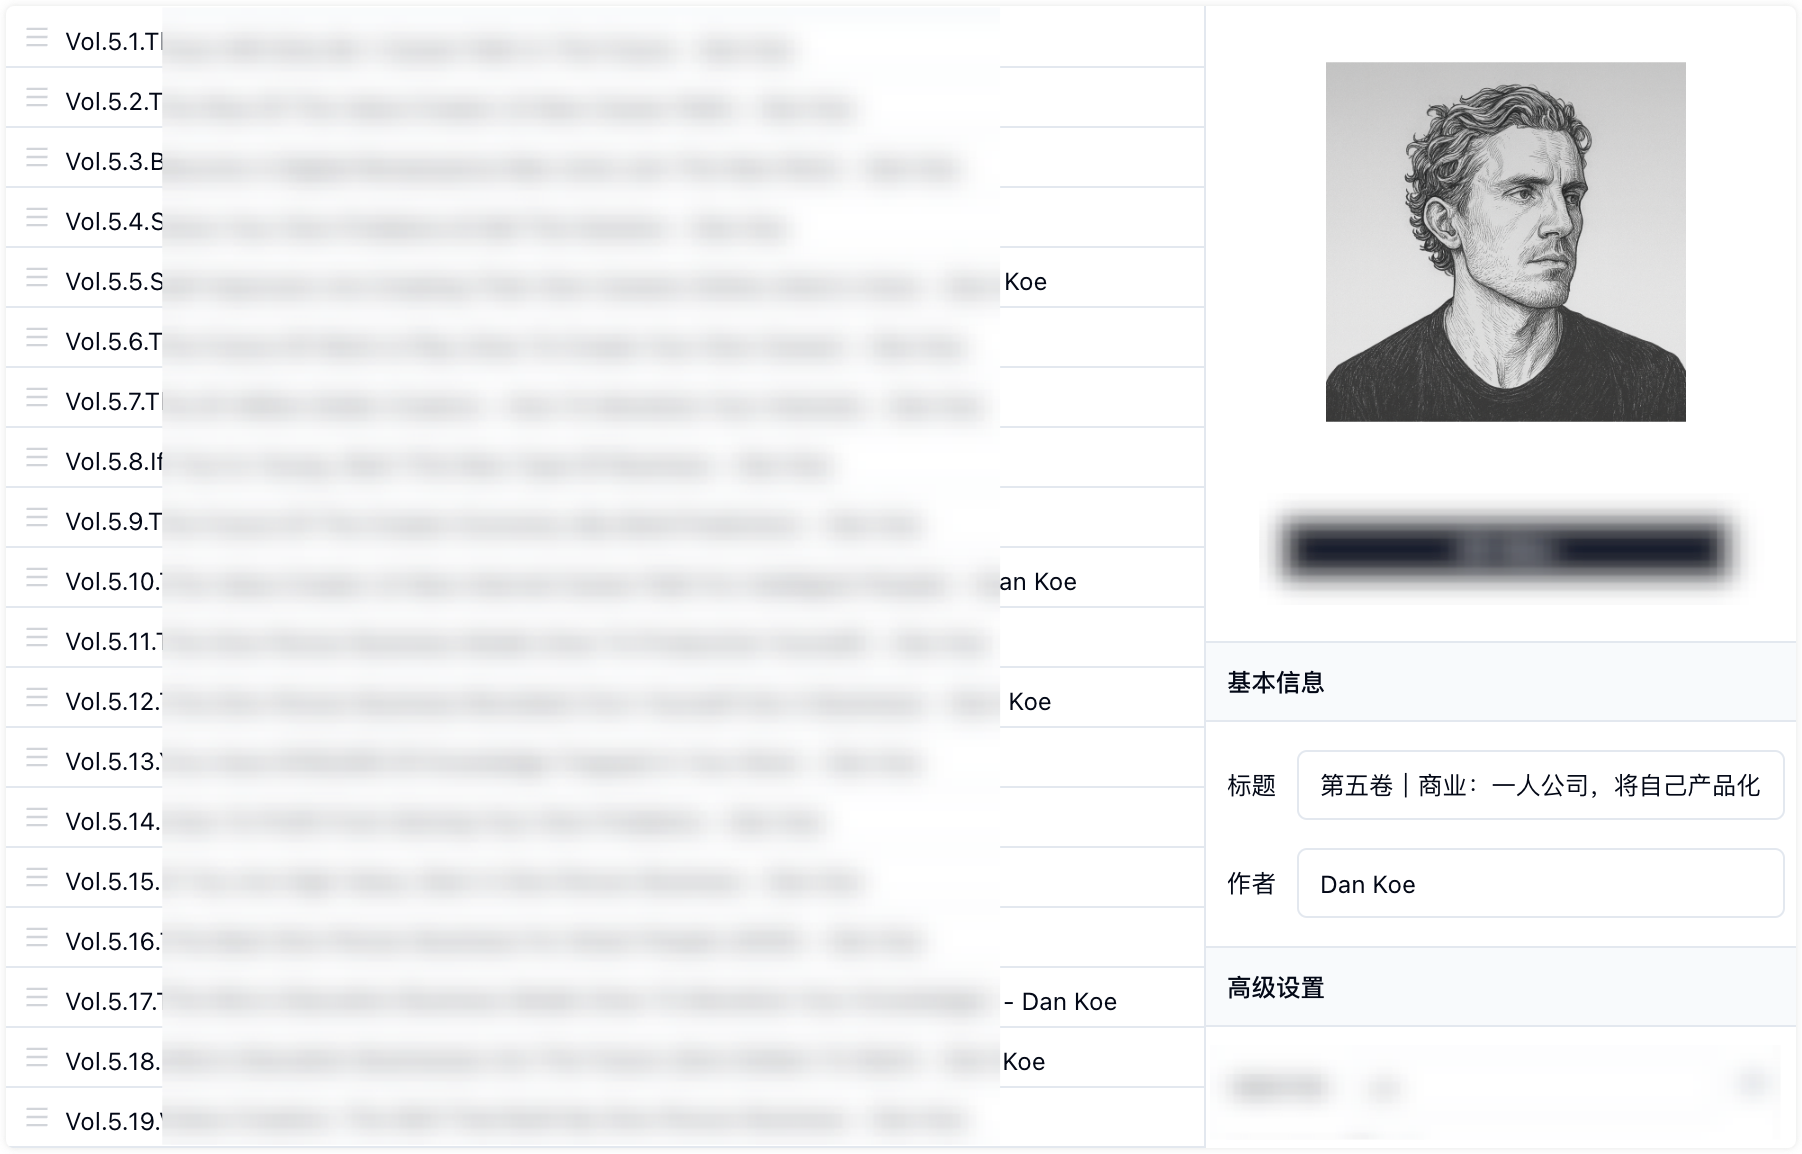Select the Vol.5.2 chapter row
Screen dimensions: 1802x1154
coord(604,98)
